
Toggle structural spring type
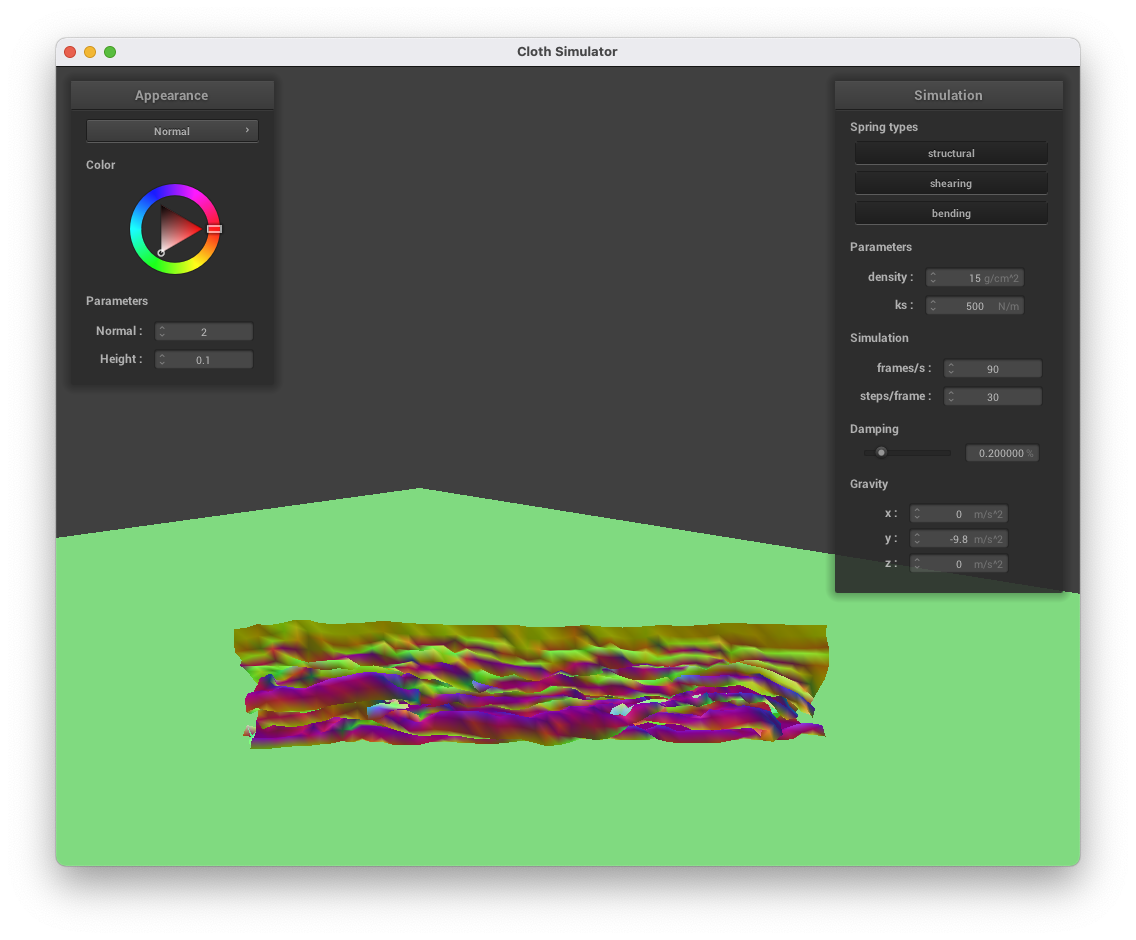(x=951, y=153)
